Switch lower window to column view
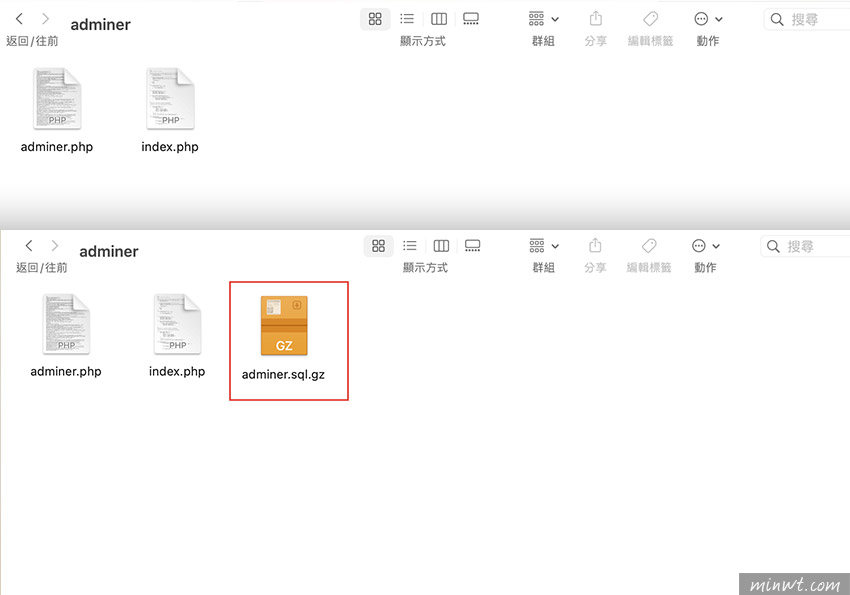850x595 pixels. [x=441, y=246]
